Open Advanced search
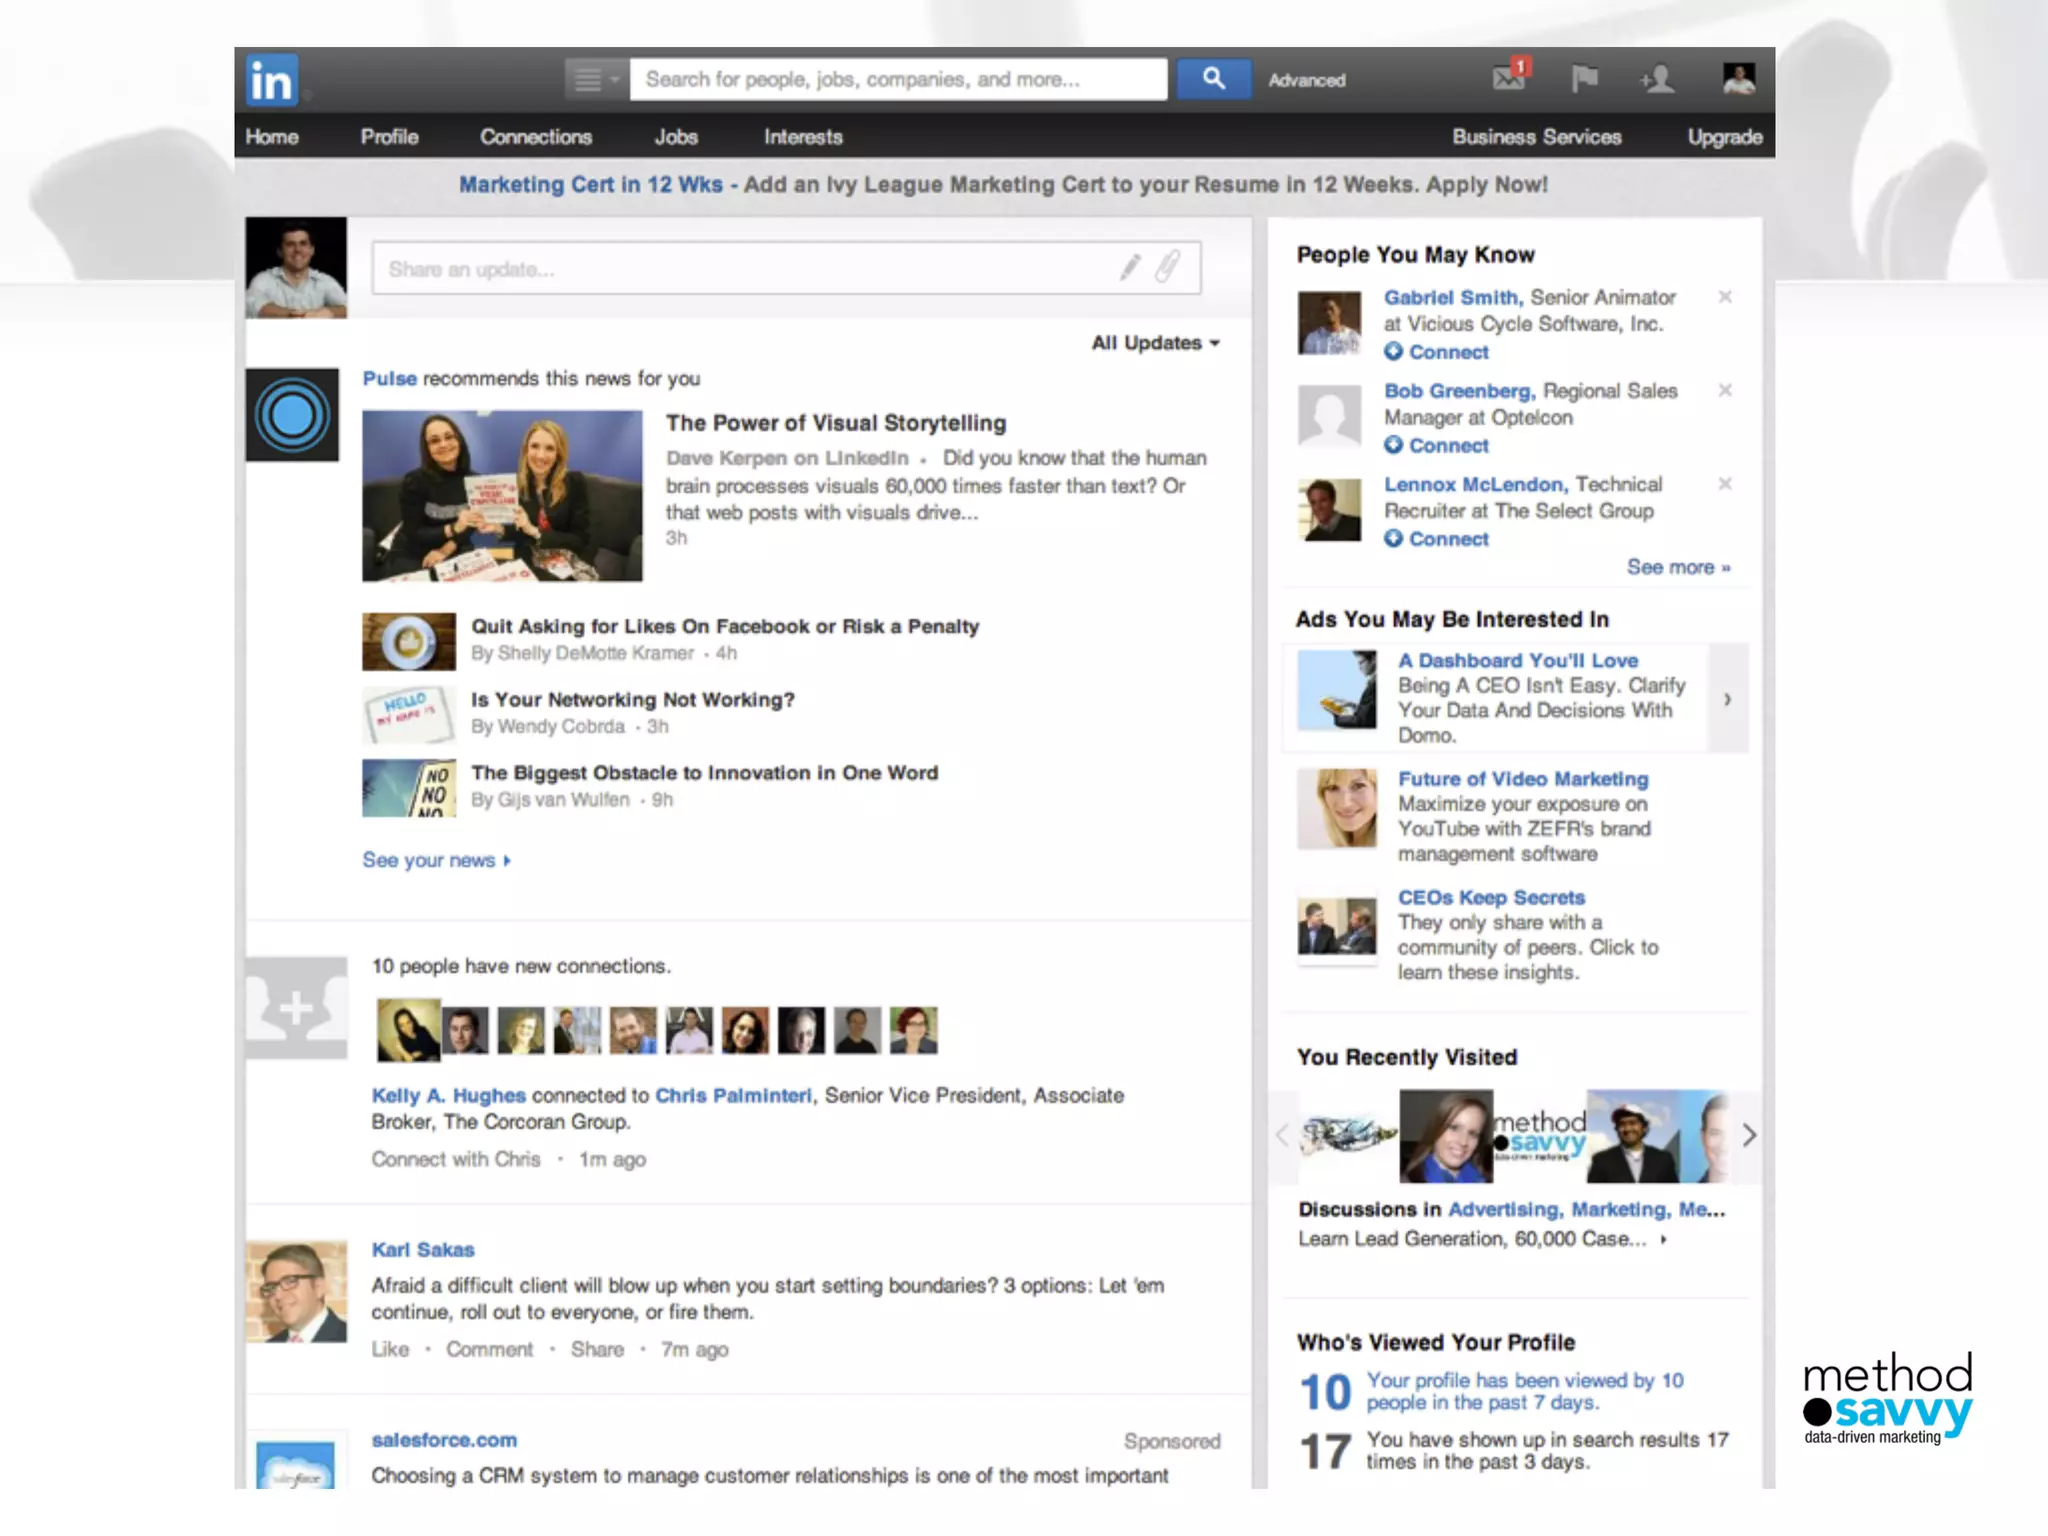Screen dimensions: 2048x1536 click(x=1306, y=80)
